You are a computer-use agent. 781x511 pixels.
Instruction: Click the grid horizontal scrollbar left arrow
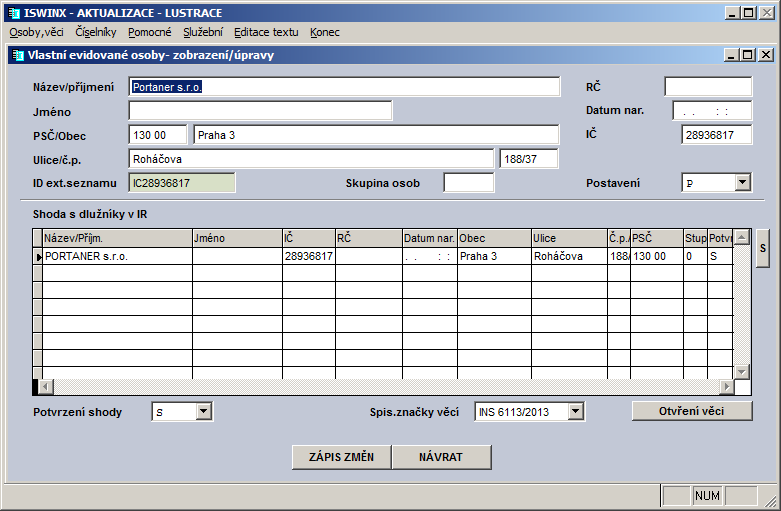[45, 386]
